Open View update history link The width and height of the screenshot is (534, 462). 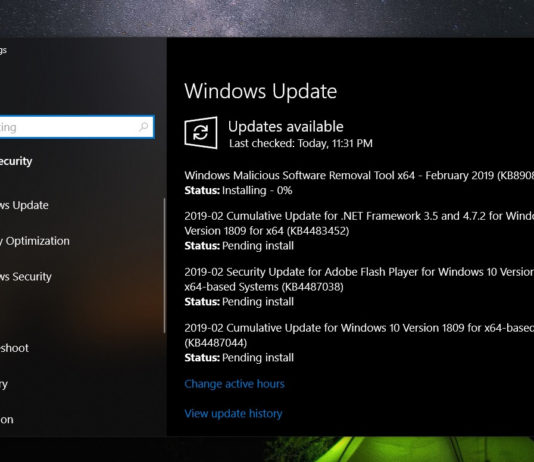point(233,413)
